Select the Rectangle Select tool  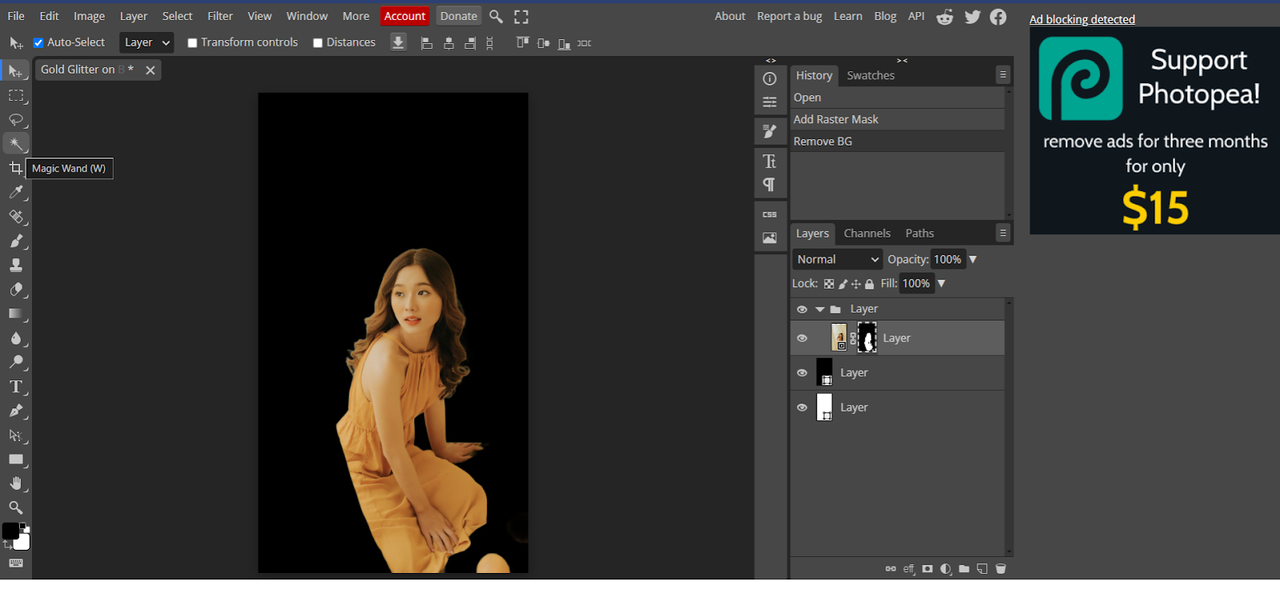tap(16, 96)
